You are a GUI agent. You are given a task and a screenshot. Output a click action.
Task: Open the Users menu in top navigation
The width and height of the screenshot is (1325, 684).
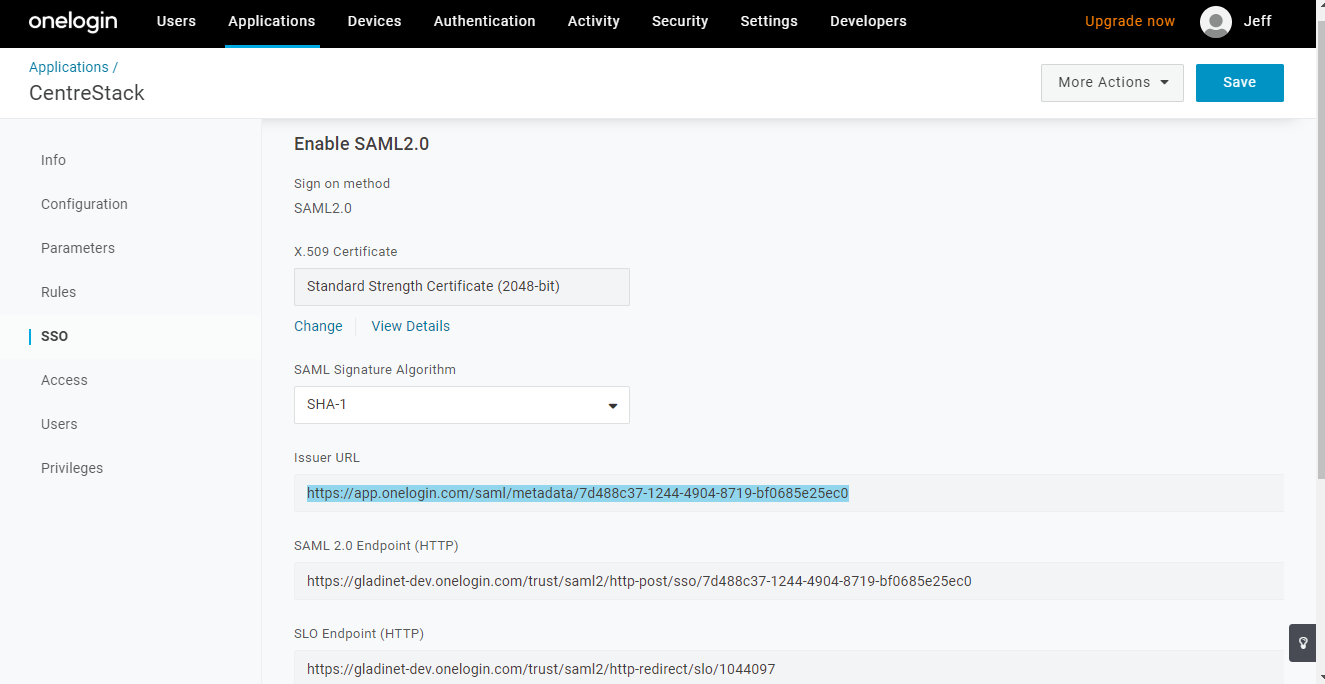point(176,21)
